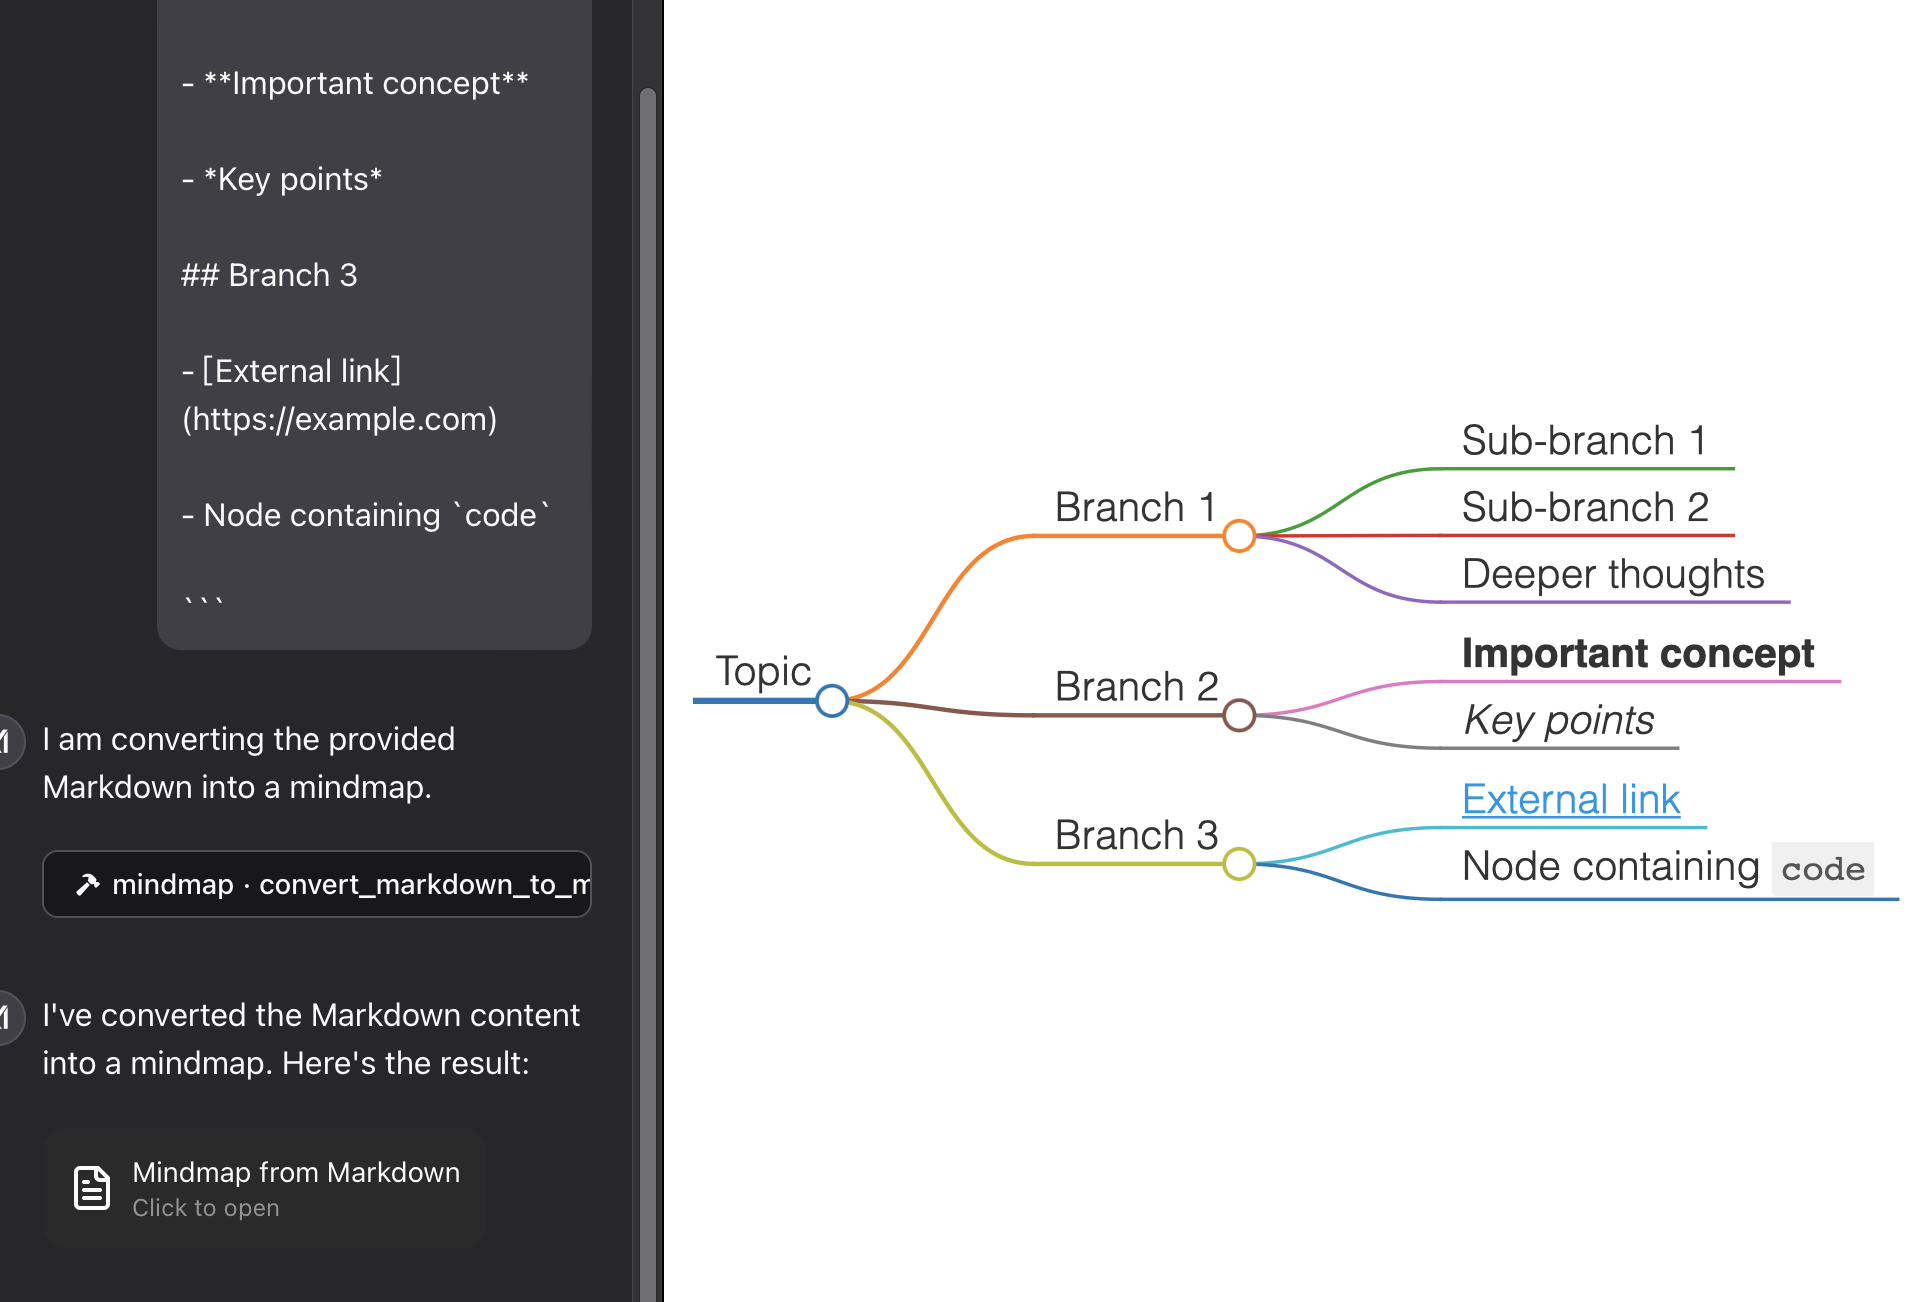Collapse the Topic root node circle
Screen dimensions: 1912x1302
(831, 700)
